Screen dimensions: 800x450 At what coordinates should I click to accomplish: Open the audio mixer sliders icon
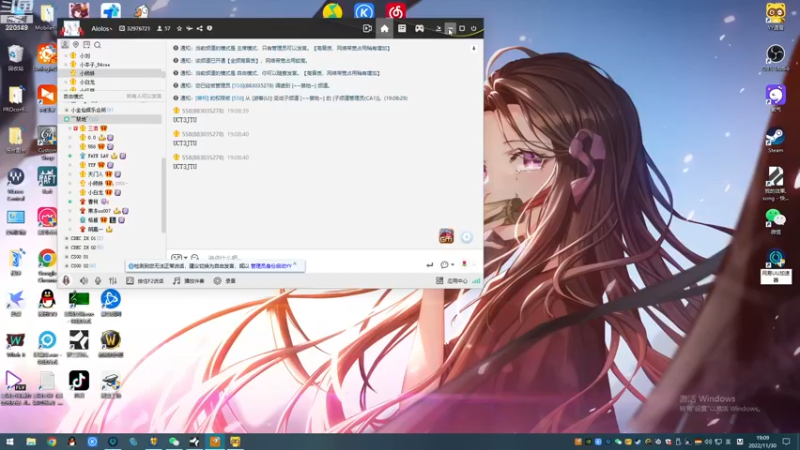click(113, 281)
